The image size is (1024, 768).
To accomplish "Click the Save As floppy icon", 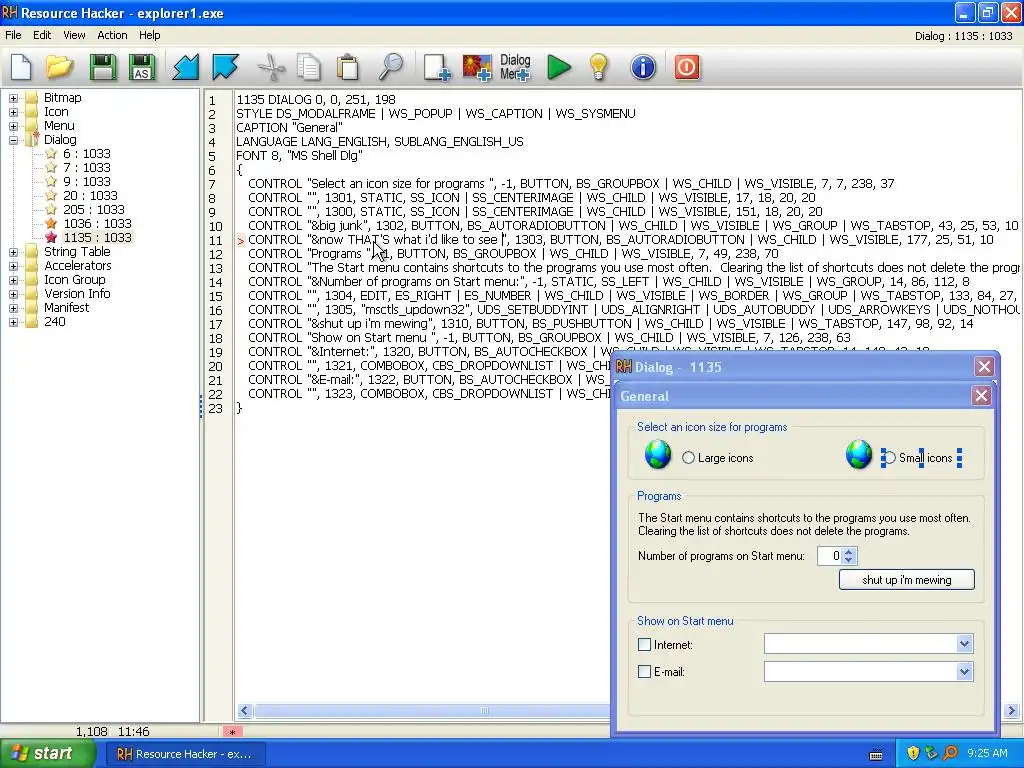I will tap(142, 67).
